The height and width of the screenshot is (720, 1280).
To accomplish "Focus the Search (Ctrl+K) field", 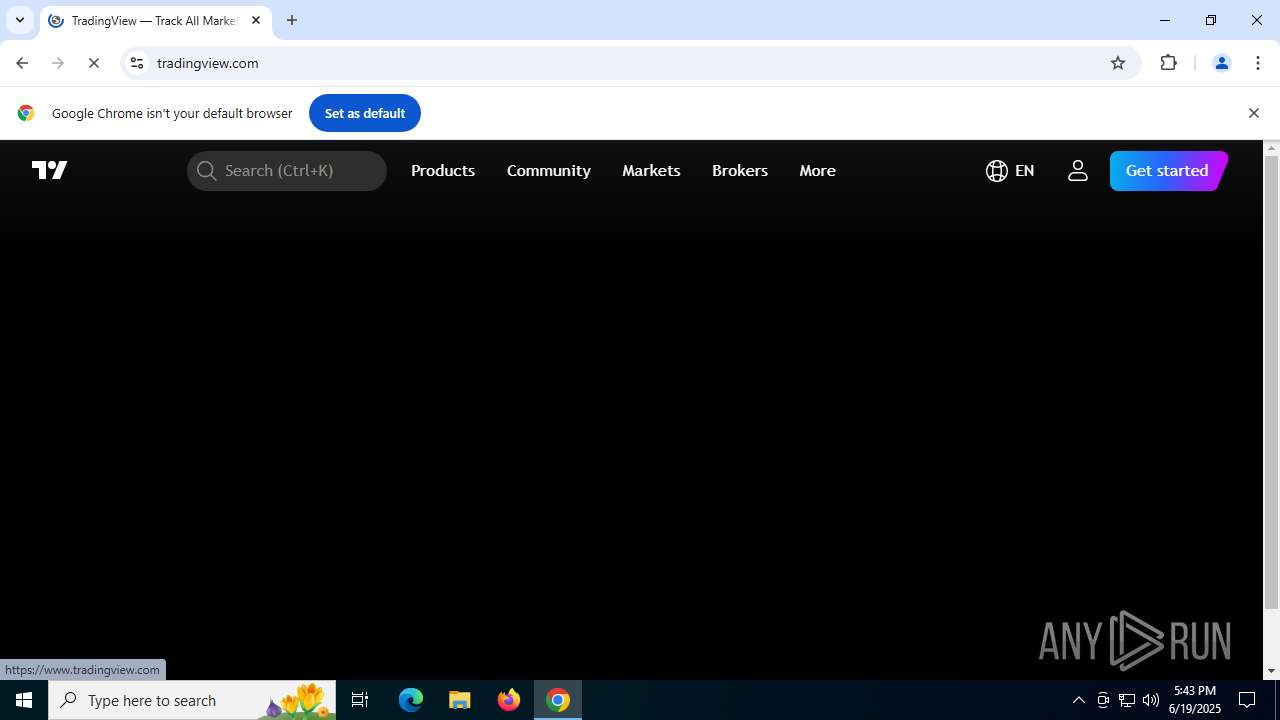I will (287, 170).
